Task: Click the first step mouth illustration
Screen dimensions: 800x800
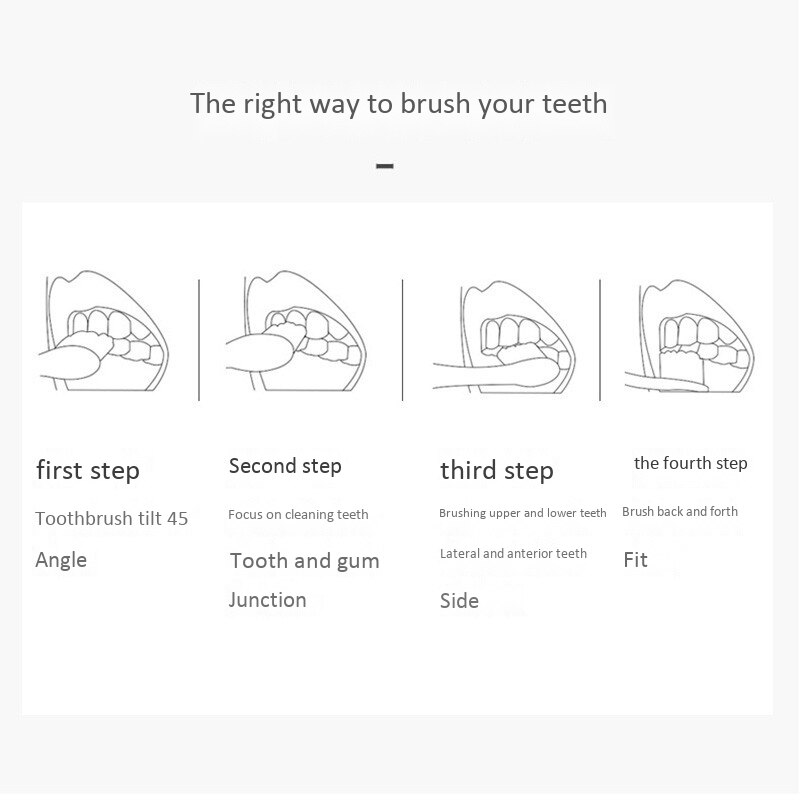Action: (104, 331)
